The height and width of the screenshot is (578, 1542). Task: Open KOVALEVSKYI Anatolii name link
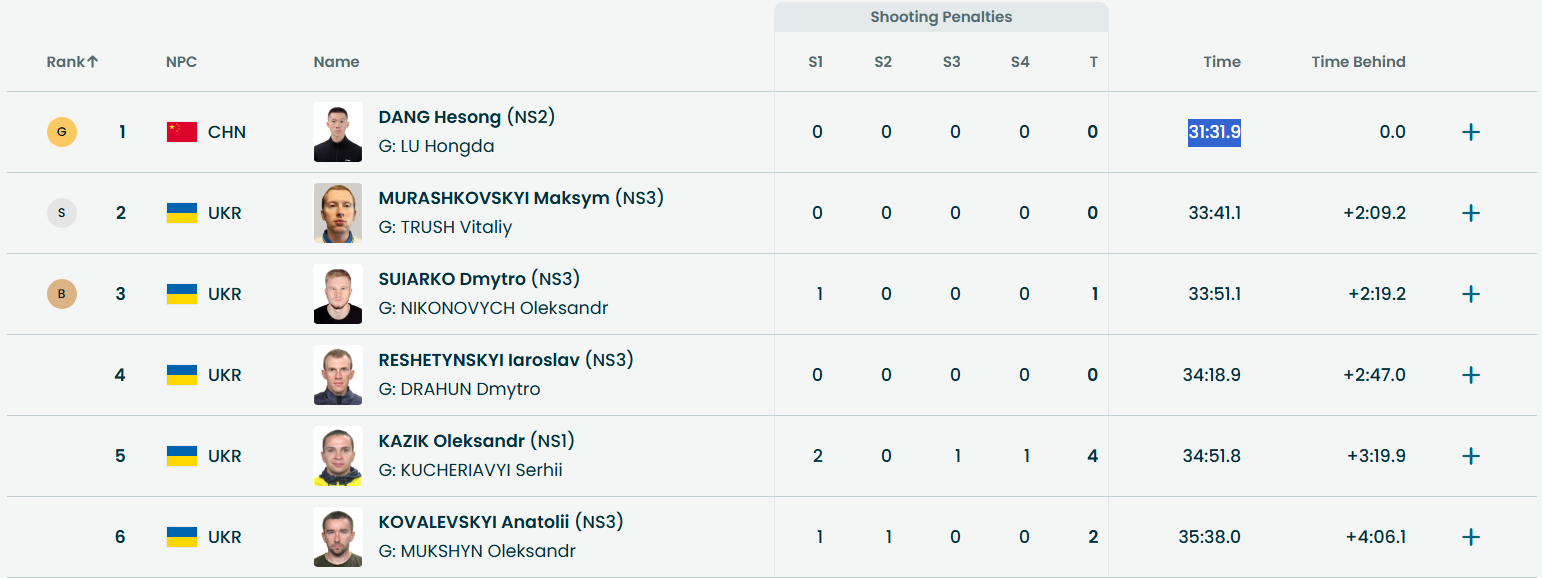(x=473, y=522)
